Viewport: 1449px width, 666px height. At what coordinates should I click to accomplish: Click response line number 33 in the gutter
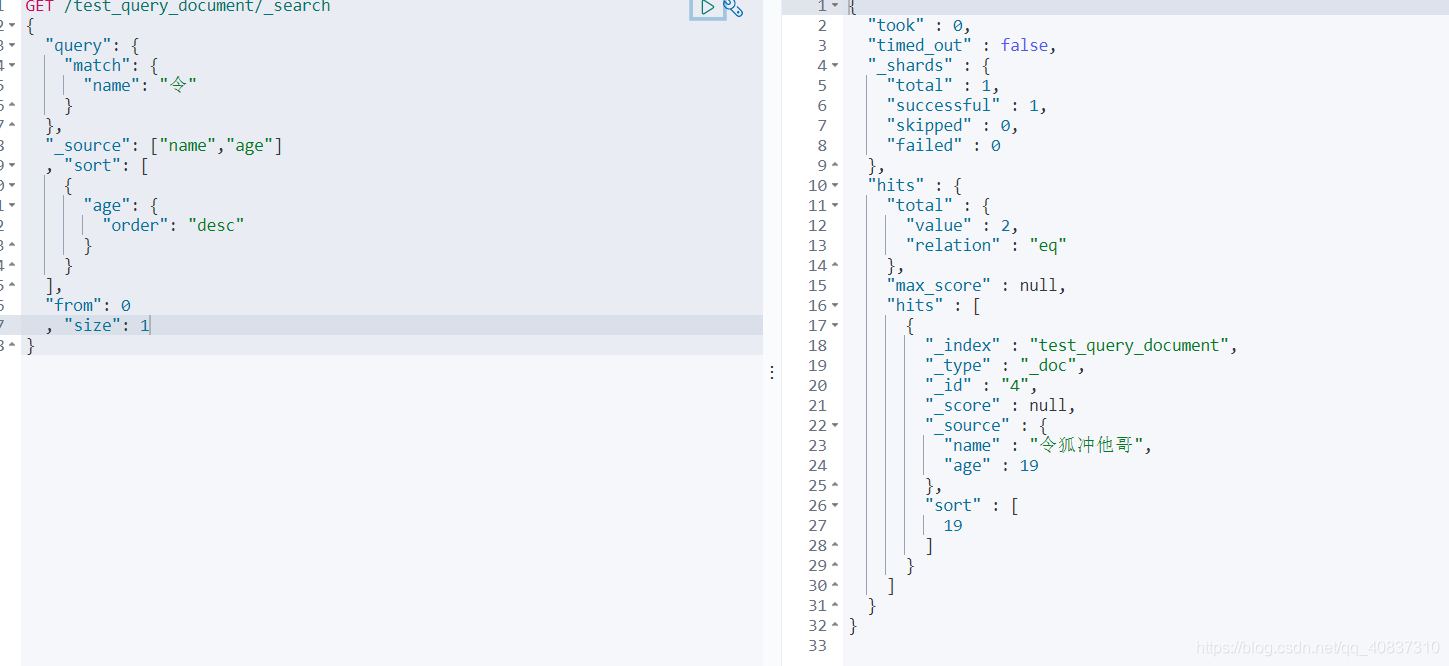click(818, 645)
